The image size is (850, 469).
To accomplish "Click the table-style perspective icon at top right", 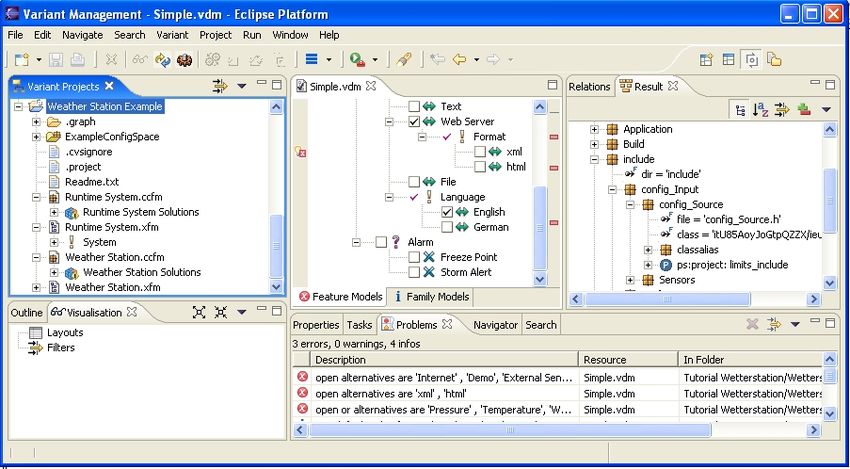I will (729, 60).
